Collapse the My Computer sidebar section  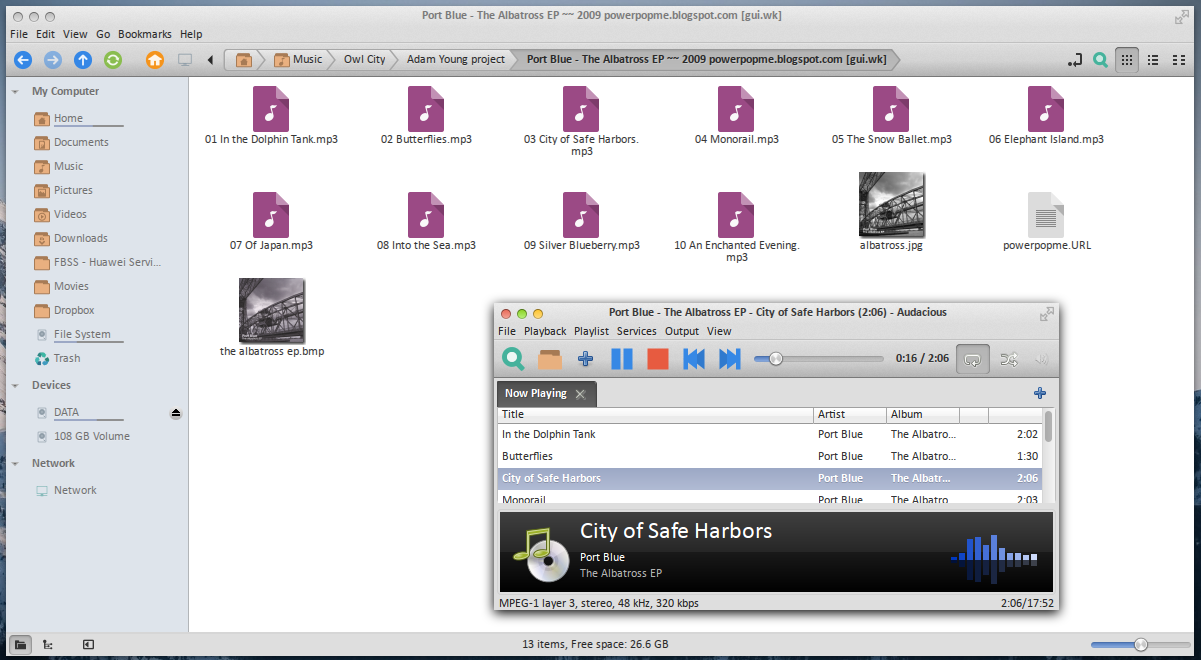[x=15, y=92]
